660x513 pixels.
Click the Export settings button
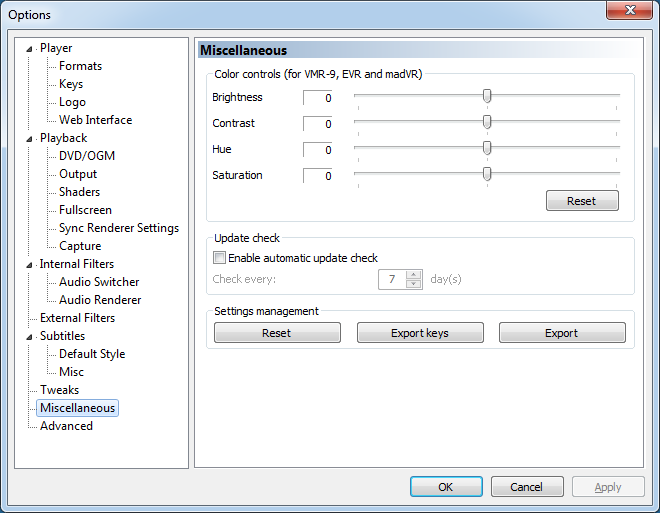[x=562, y=333]
